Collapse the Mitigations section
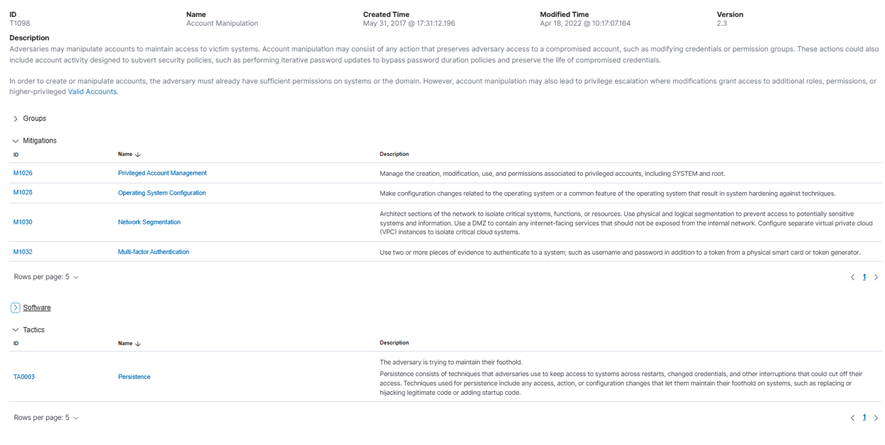 click(16, 141)
